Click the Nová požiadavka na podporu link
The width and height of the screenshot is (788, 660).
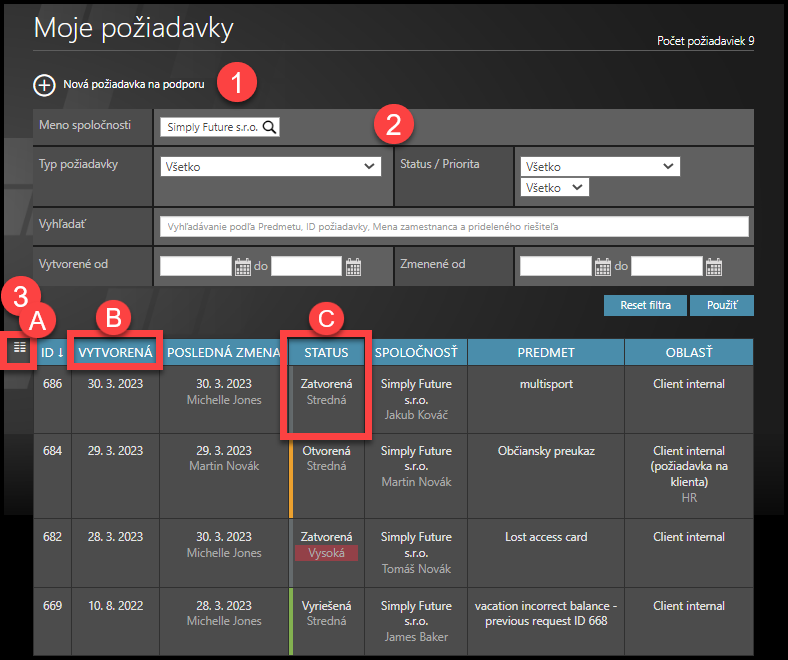click(134, 85)
